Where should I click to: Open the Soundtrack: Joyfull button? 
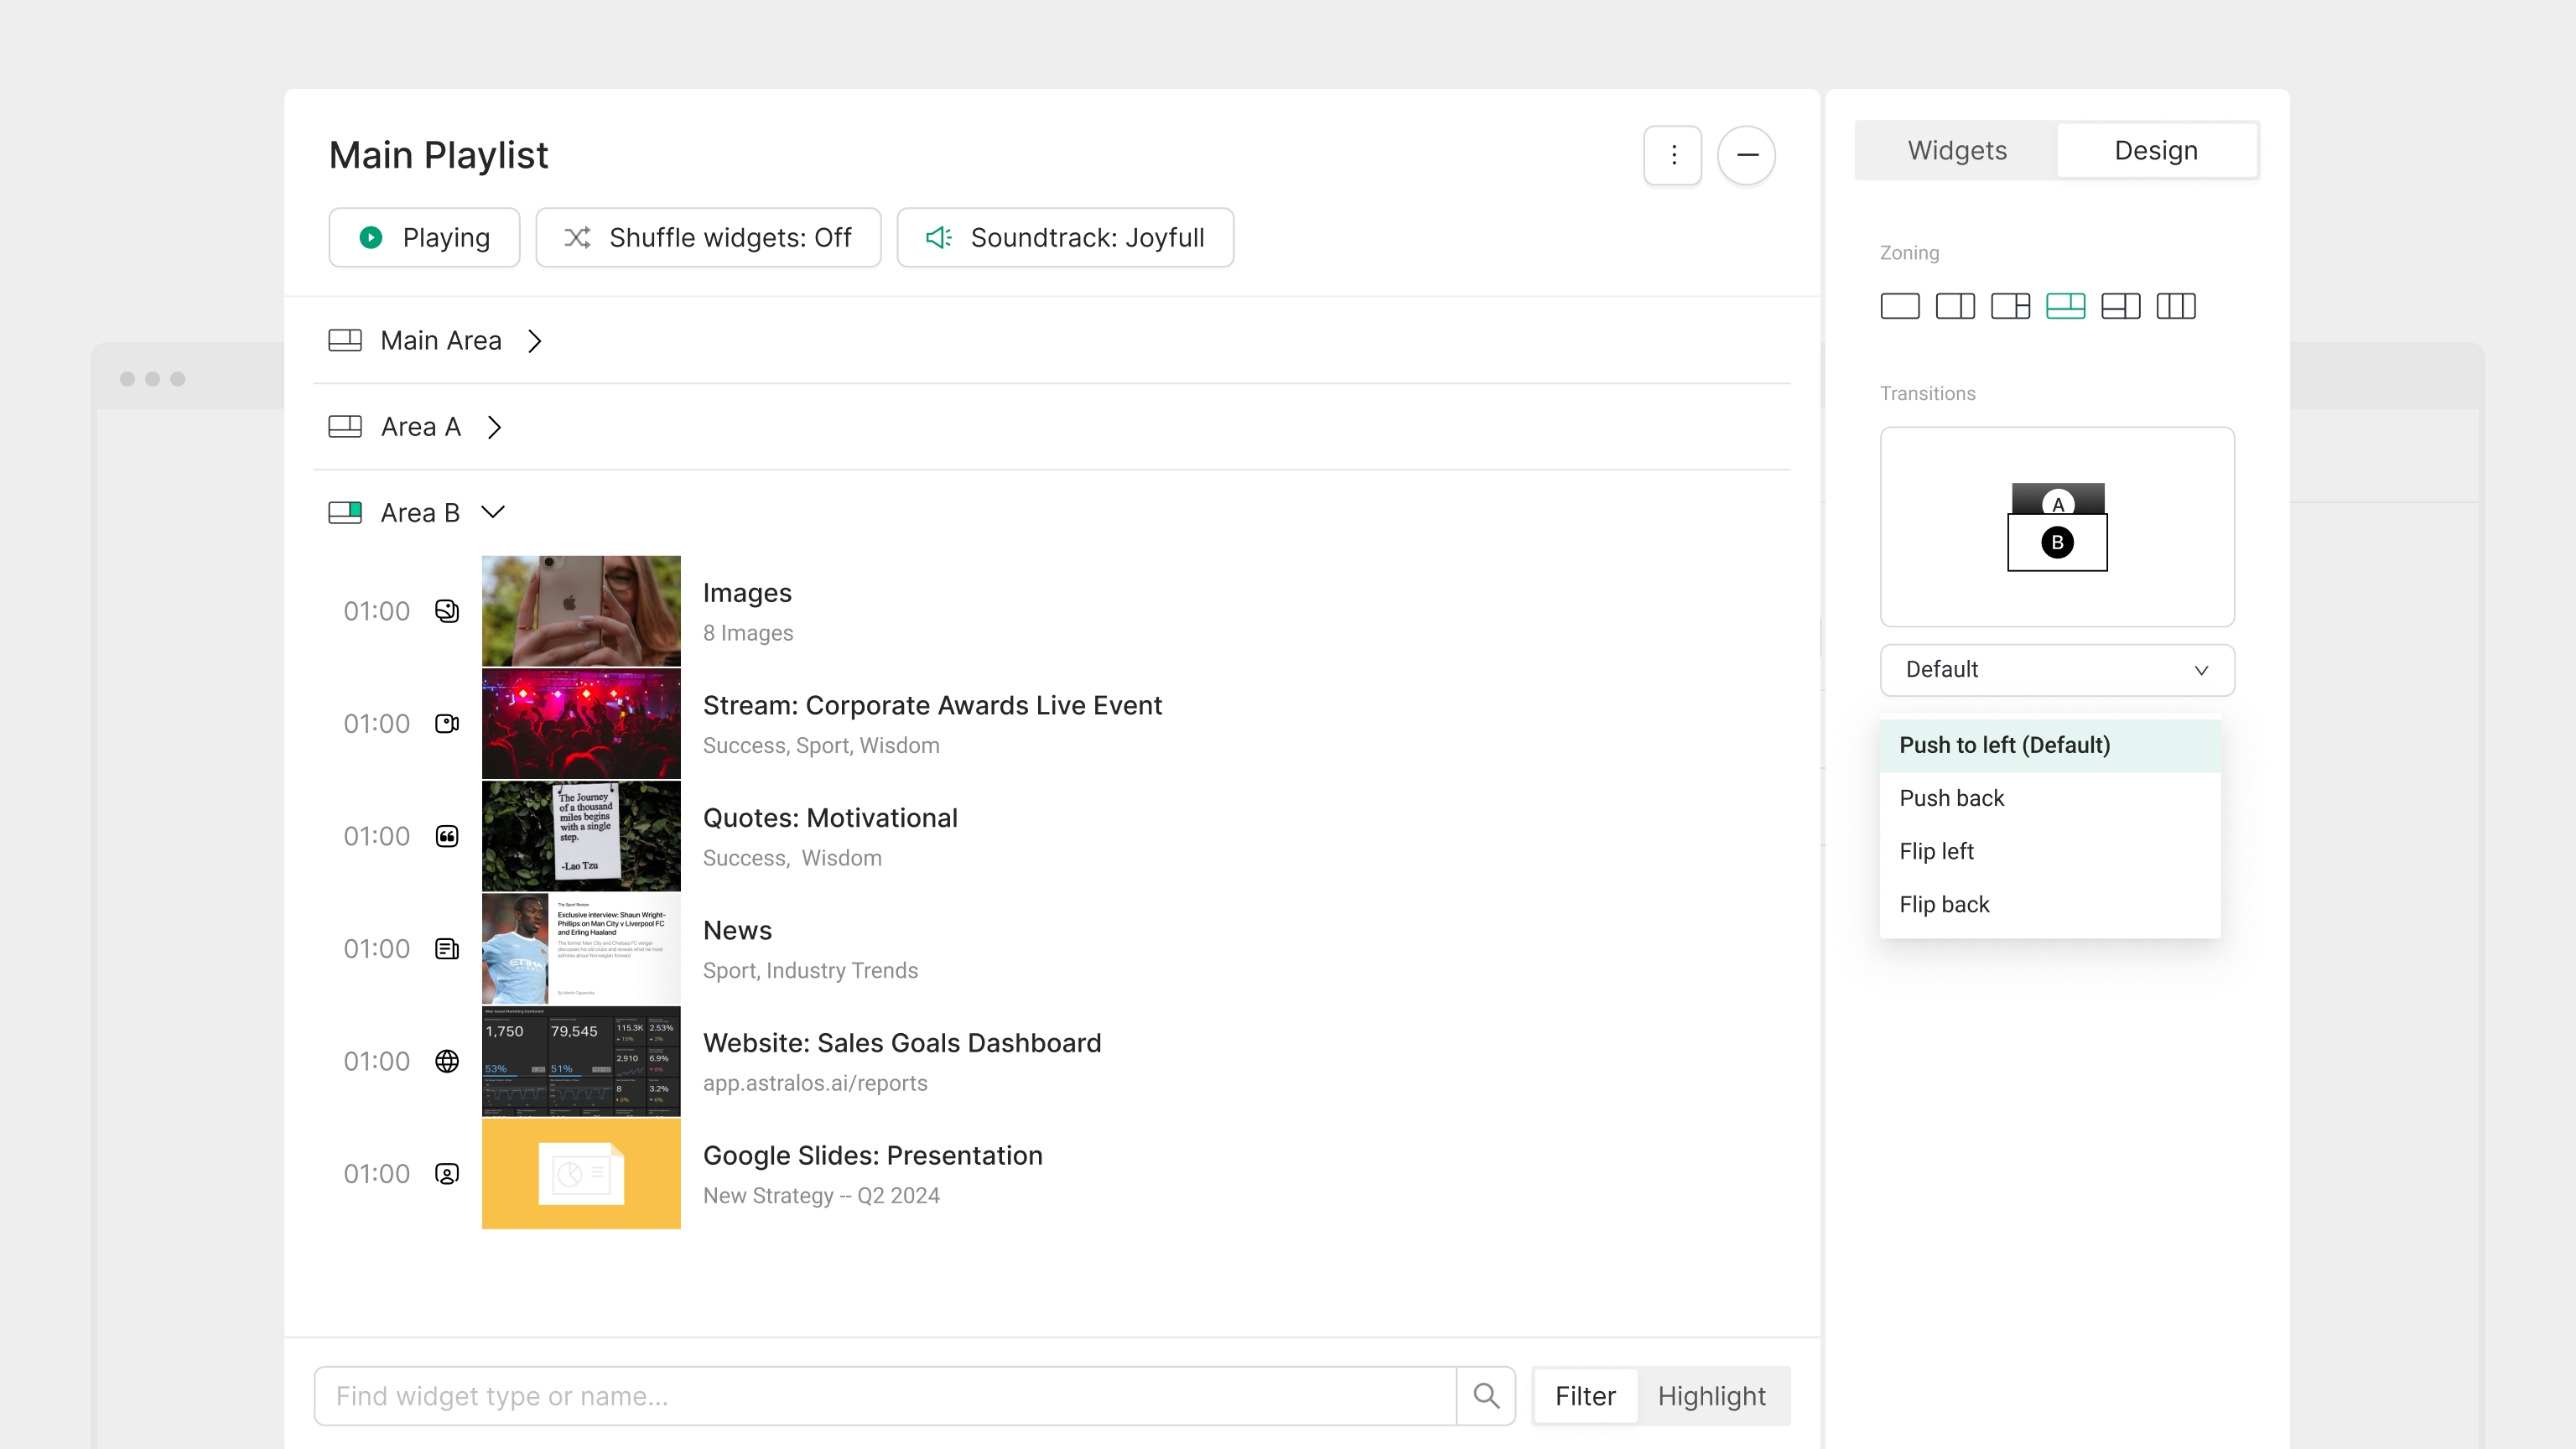tap(1065, 238)
